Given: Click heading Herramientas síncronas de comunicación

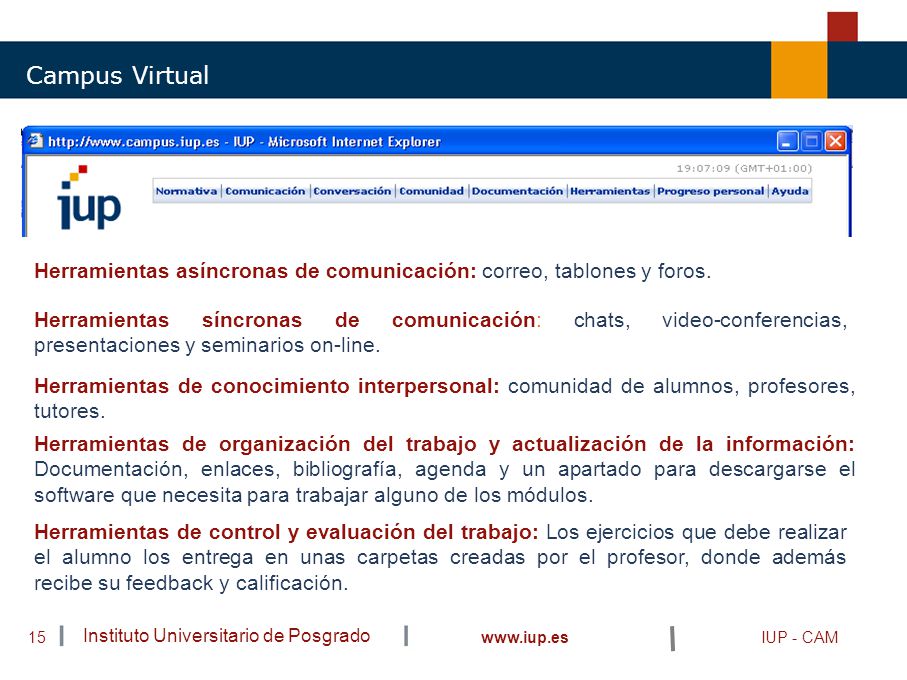Looking at the screenshot, I should pyautogui.click(x=287, y=320).
